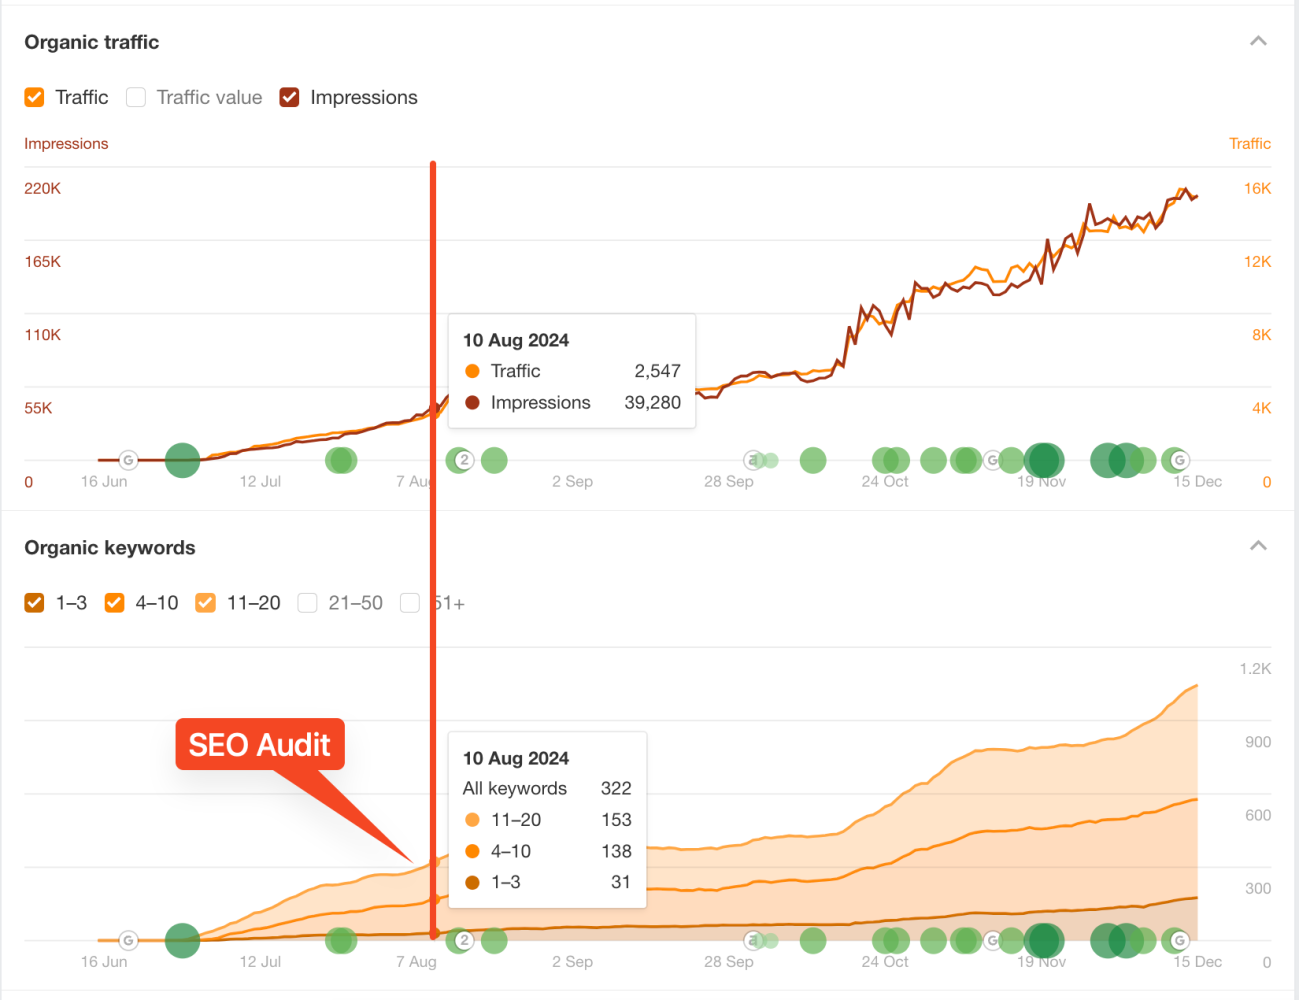Screen dimensions: 1299x1000
Task: Click the large dark green bubble near 19 Nov in traffic chart
Action: pos(1044,460)
